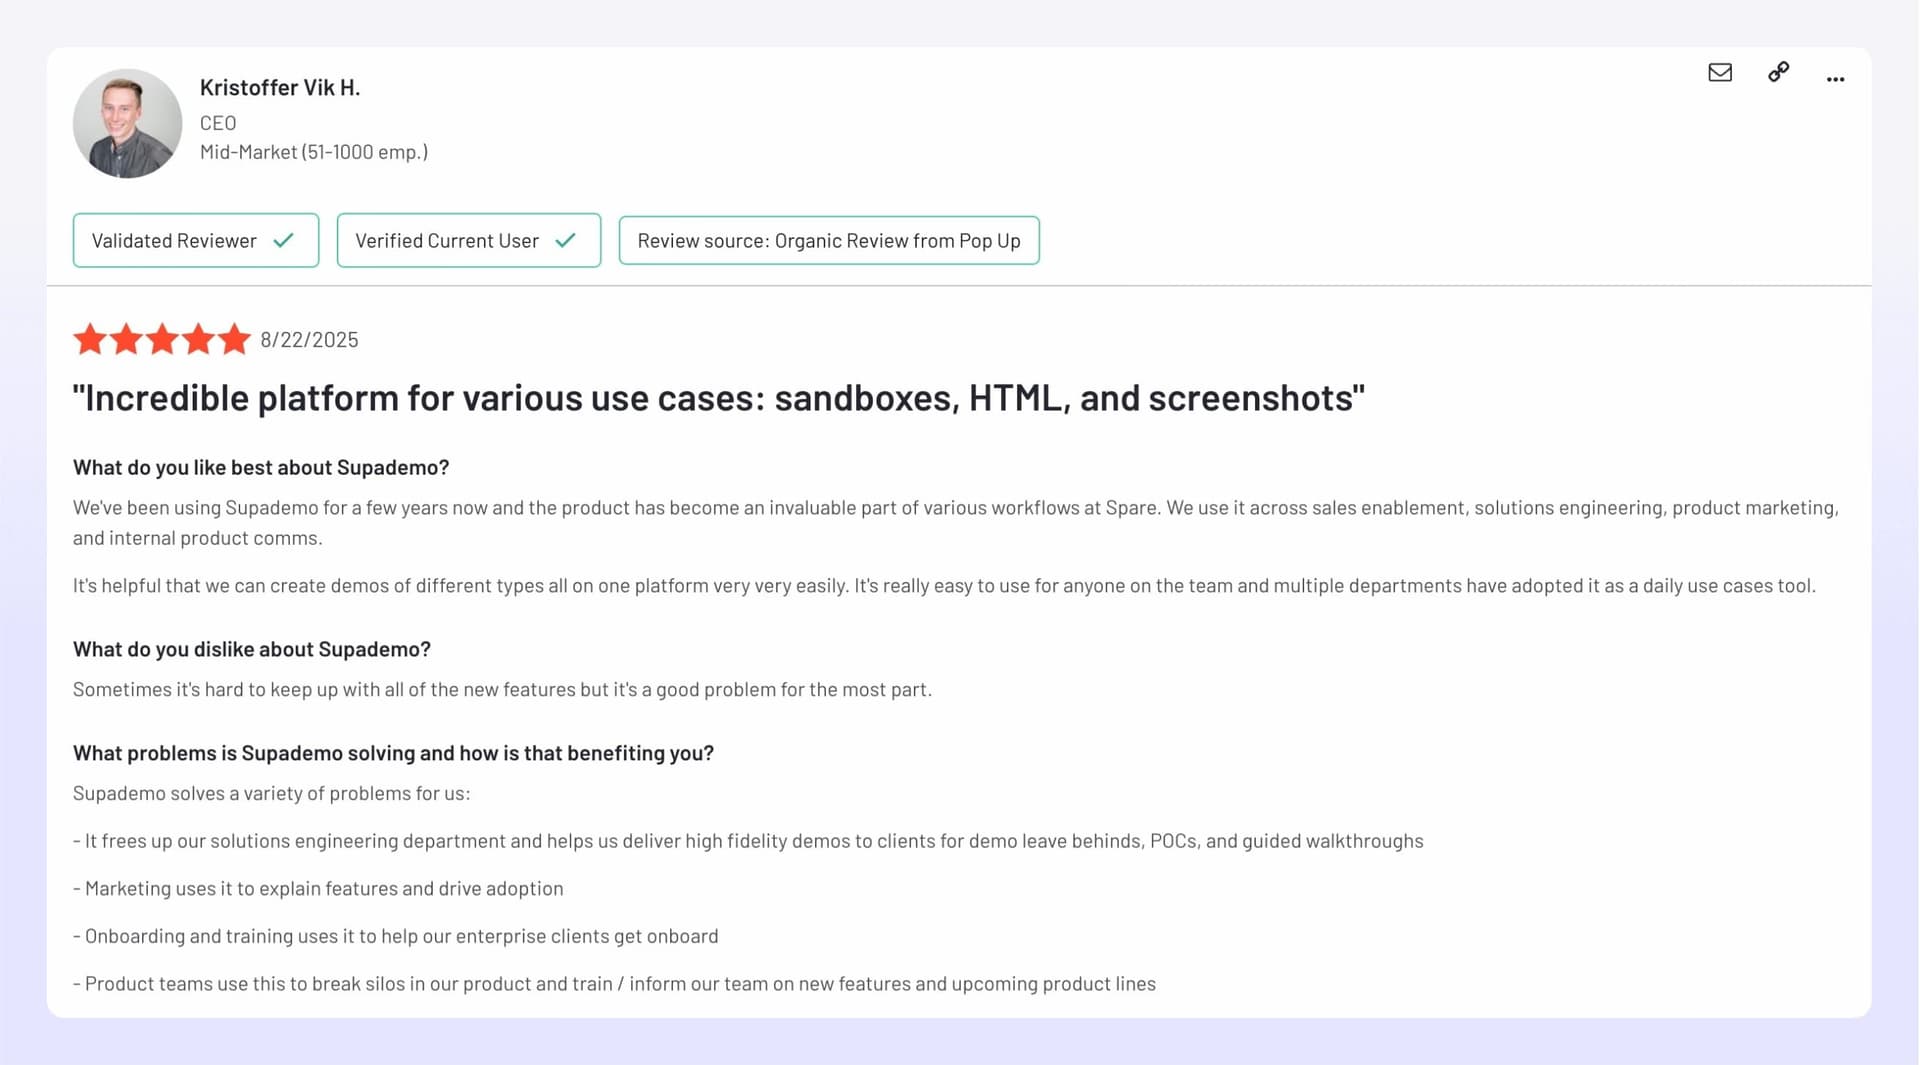Click the third orange rating star
This screenshot has height=1065, width=1920.
pos(162,340)
